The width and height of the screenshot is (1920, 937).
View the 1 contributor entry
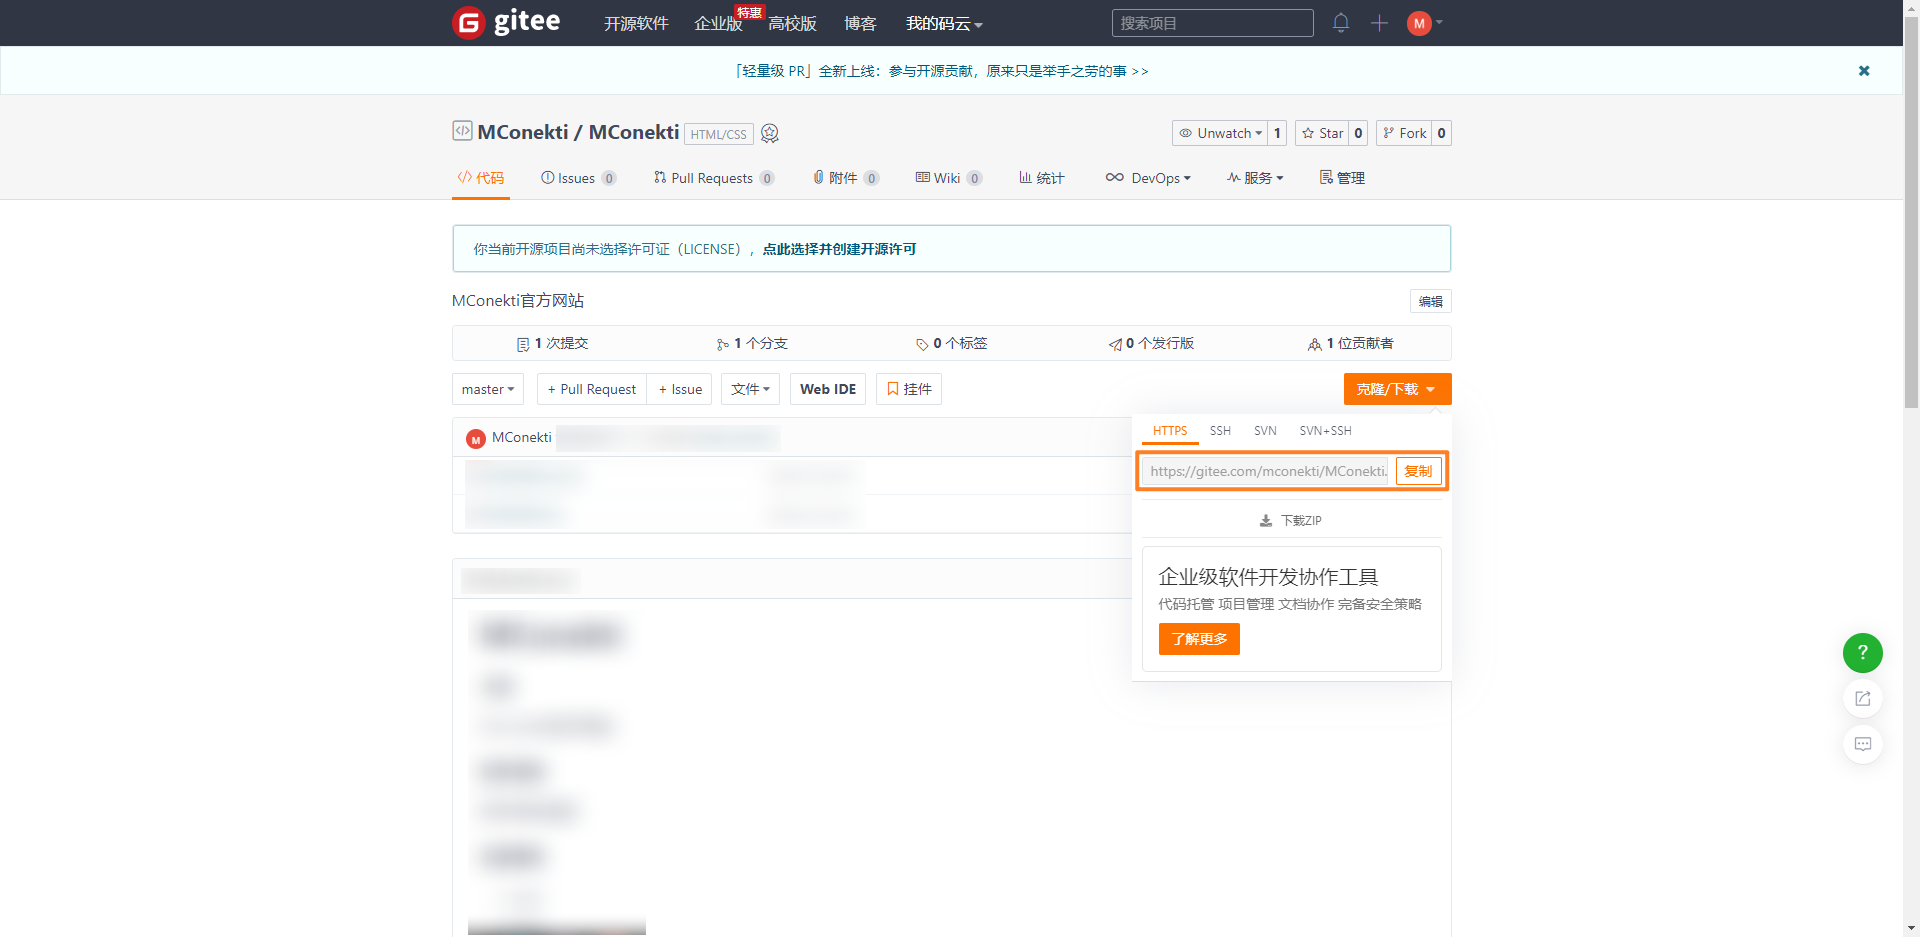point(1350,344)
